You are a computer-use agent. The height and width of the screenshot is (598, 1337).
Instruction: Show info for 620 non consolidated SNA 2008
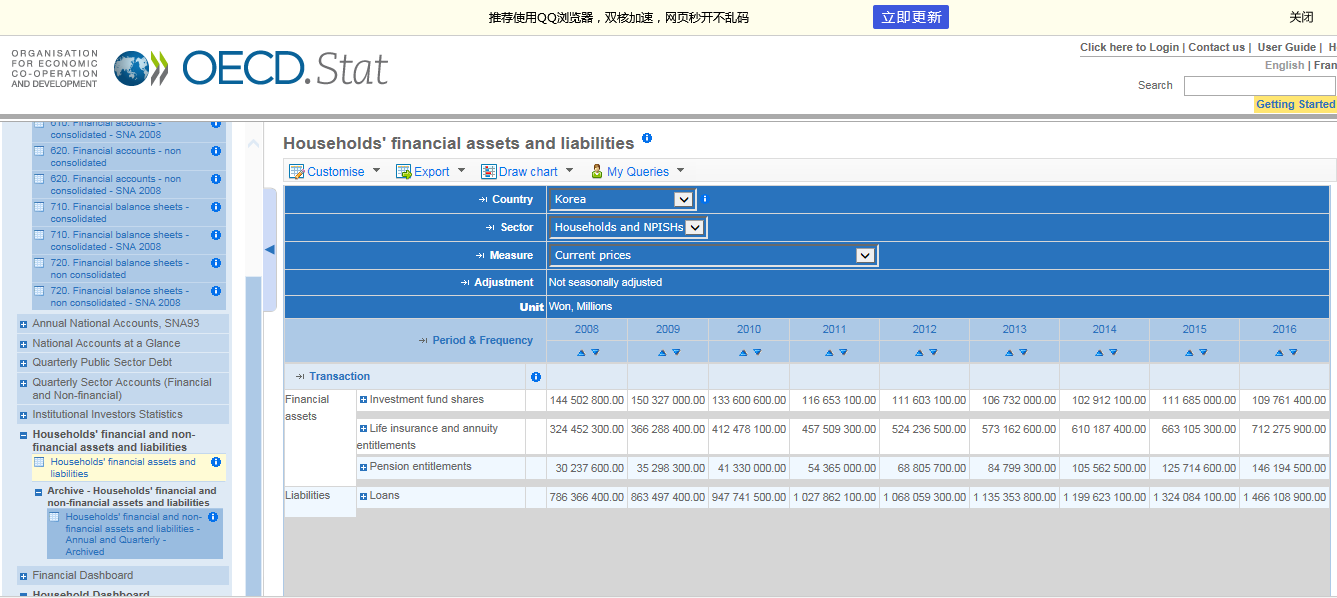(x=216, y=179)
